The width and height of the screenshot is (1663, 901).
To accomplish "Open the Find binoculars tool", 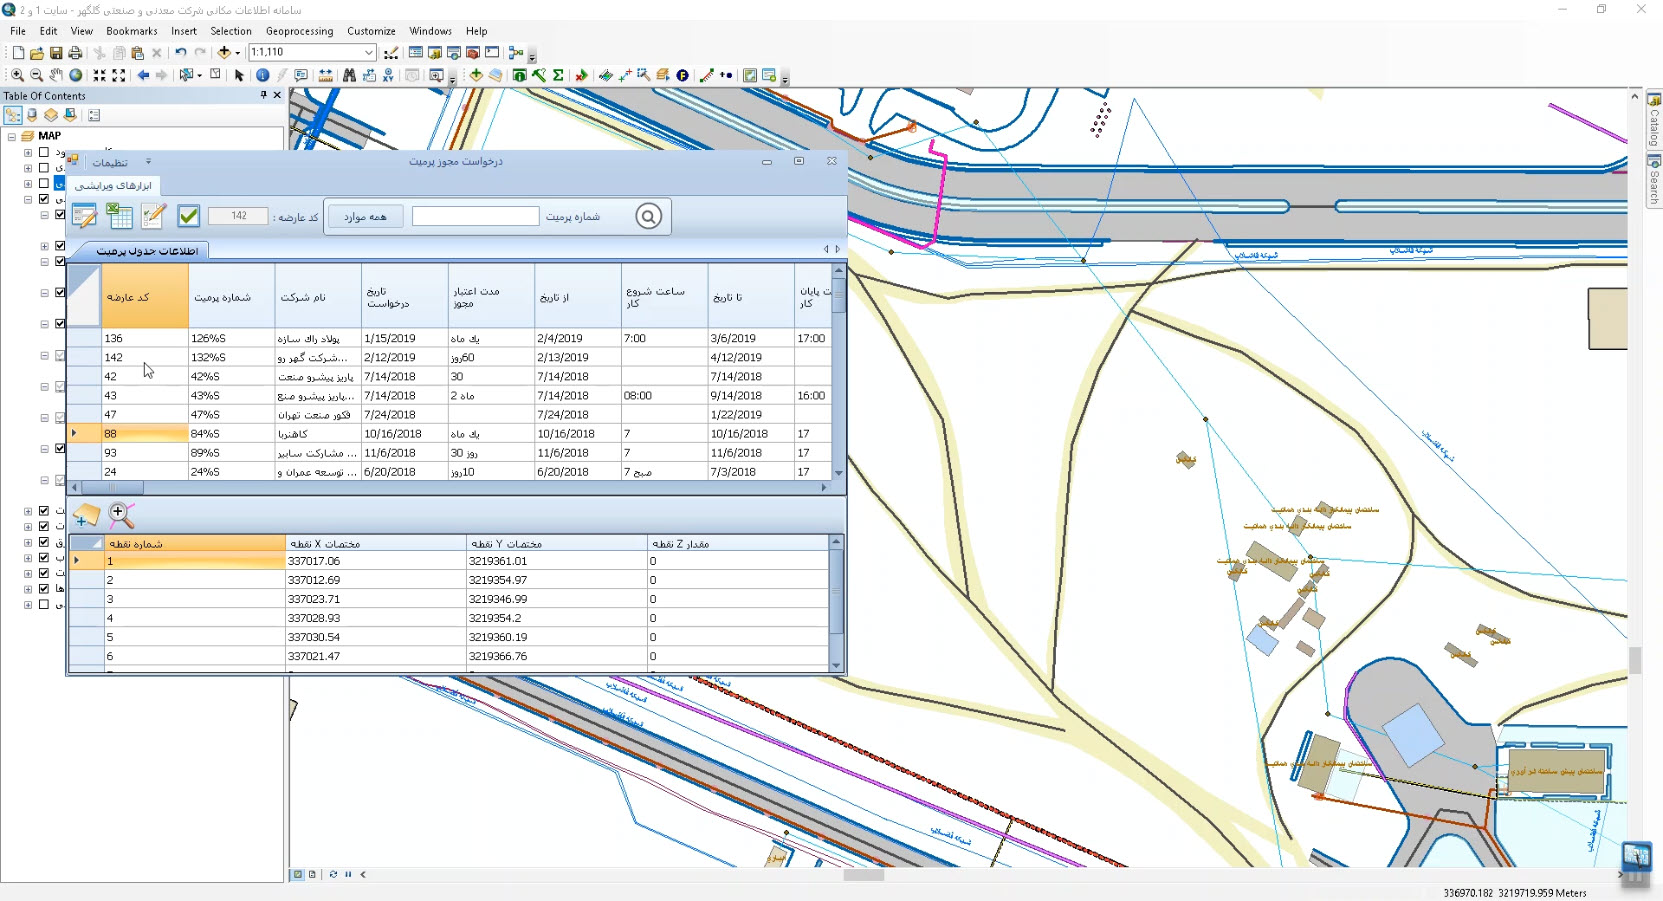I will (349, 75).
